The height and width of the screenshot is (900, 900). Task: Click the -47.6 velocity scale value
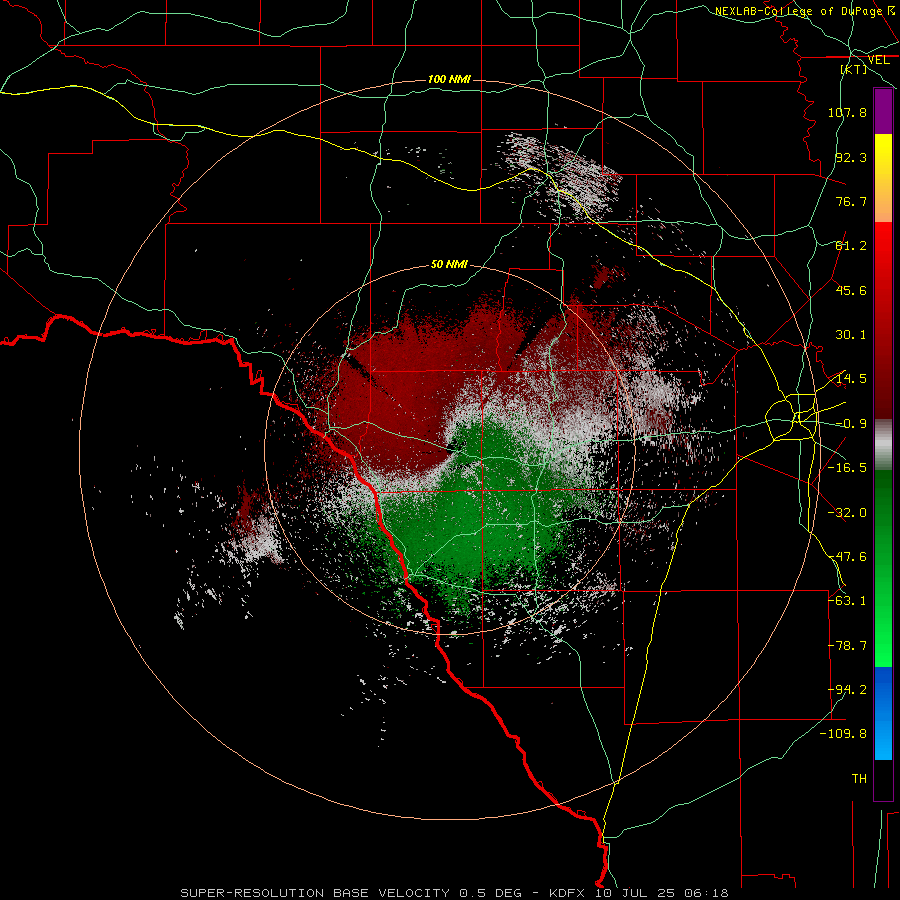(x=847, y=557)
